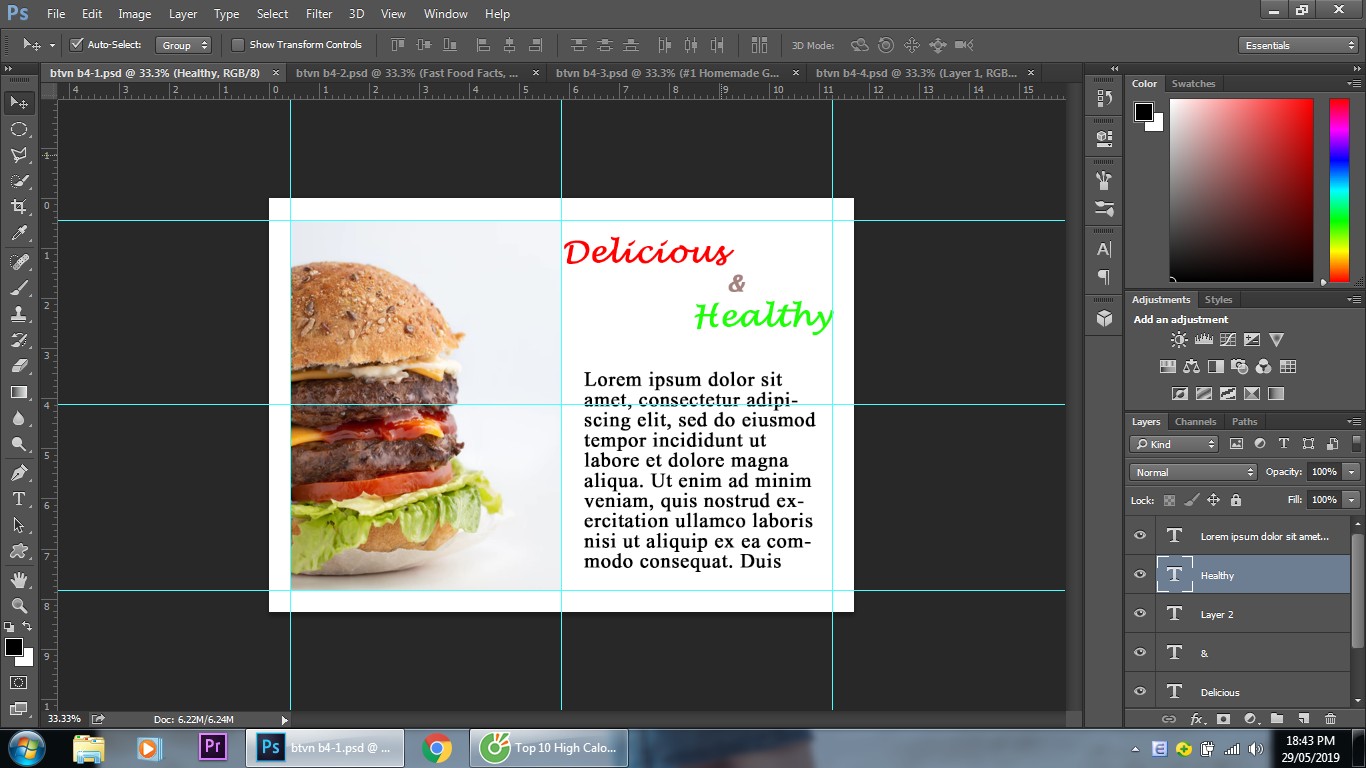This screenshot has height=768, width=1366.
Task: Open the layer style fx menu
Action: click(1196, 718)
